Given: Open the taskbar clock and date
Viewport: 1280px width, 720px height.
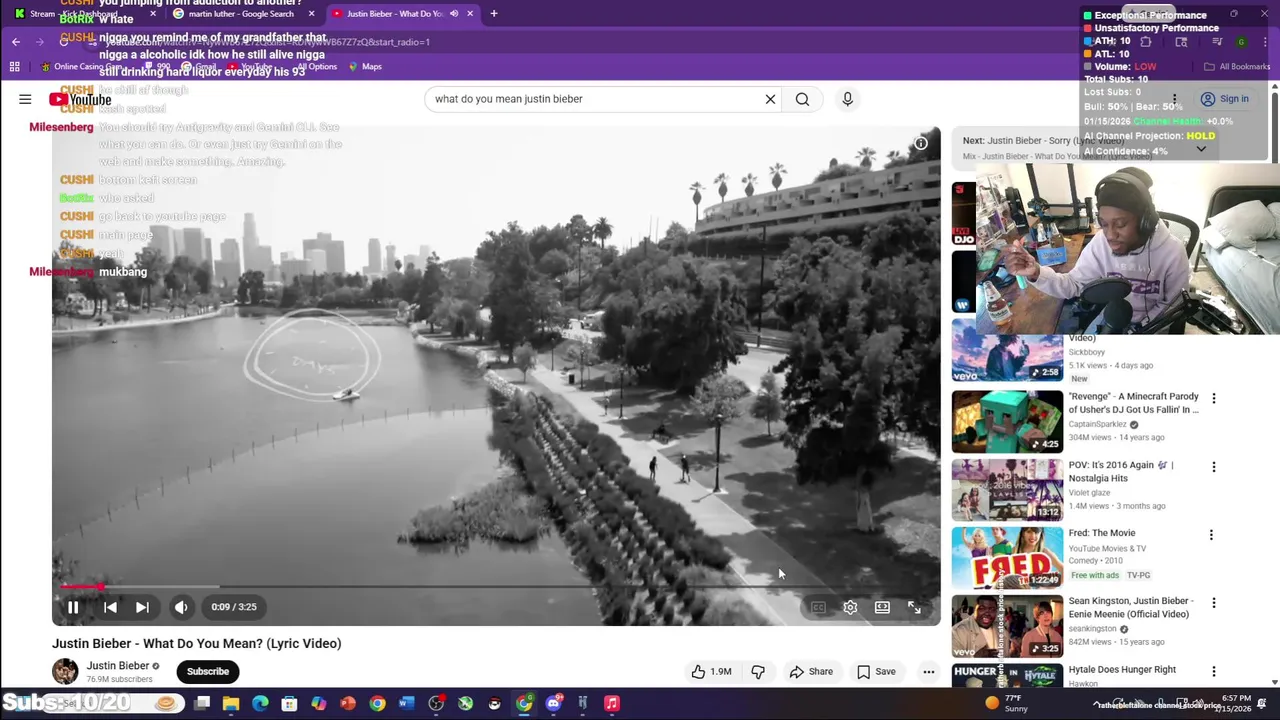Looking at the screenshot, I should (1235, 704).
